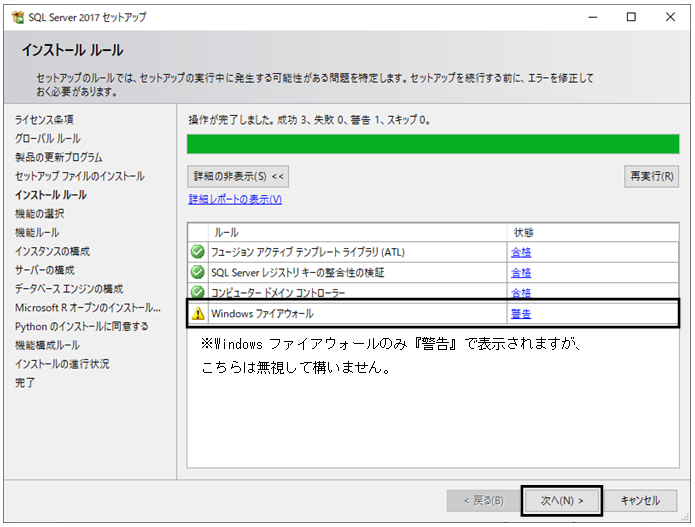Select データベース エンジンの構成 step

point(69,289)
